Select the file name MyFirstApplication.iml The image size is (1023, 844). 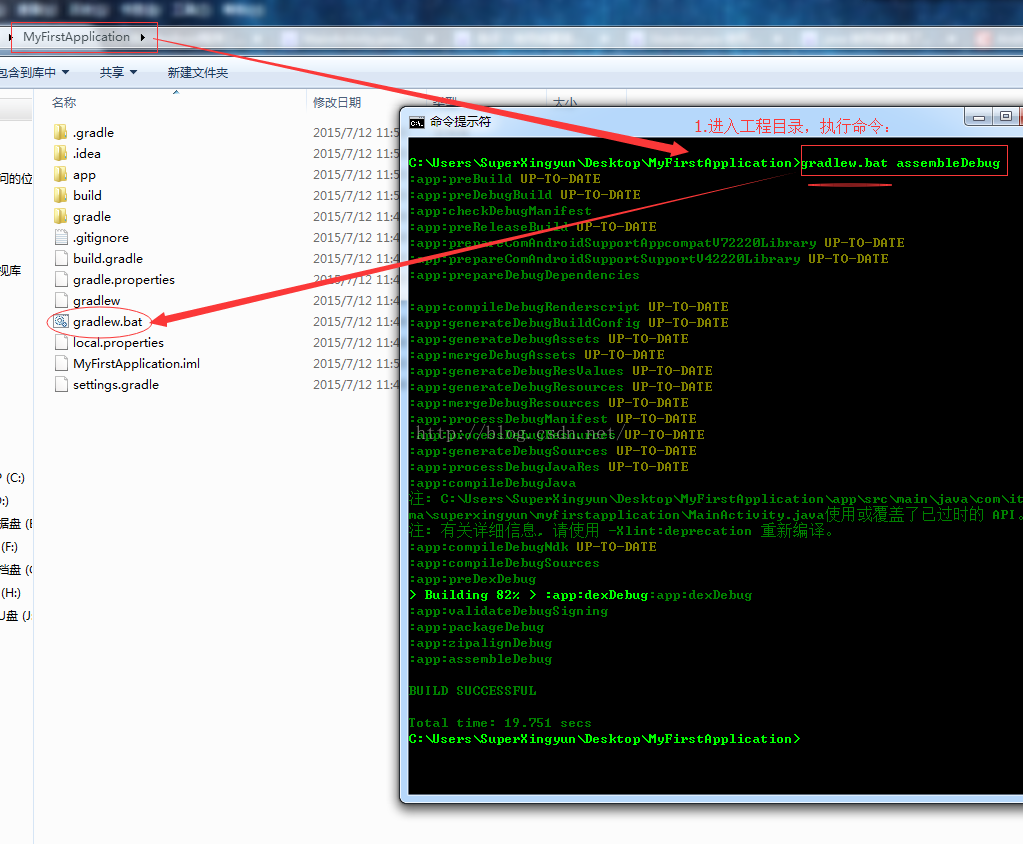[136, 363]
